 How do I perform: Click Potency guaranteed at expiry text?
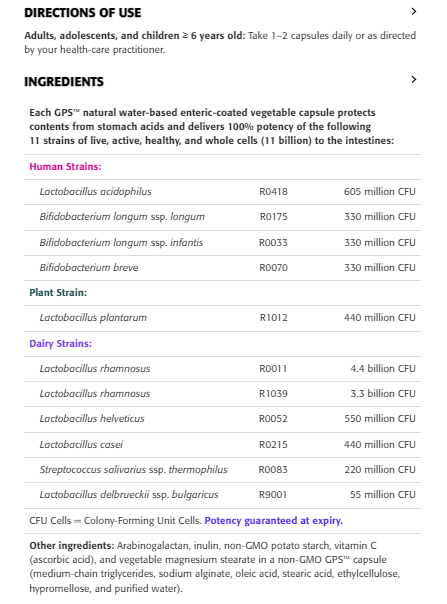point(274,521)
